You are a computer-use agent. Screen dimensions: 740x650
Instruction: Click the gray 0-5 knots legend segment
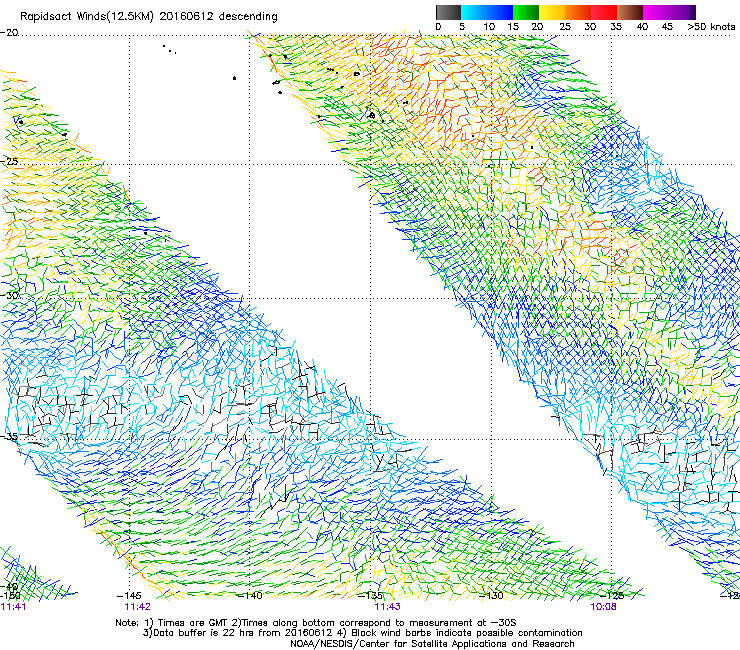point(448,12)
